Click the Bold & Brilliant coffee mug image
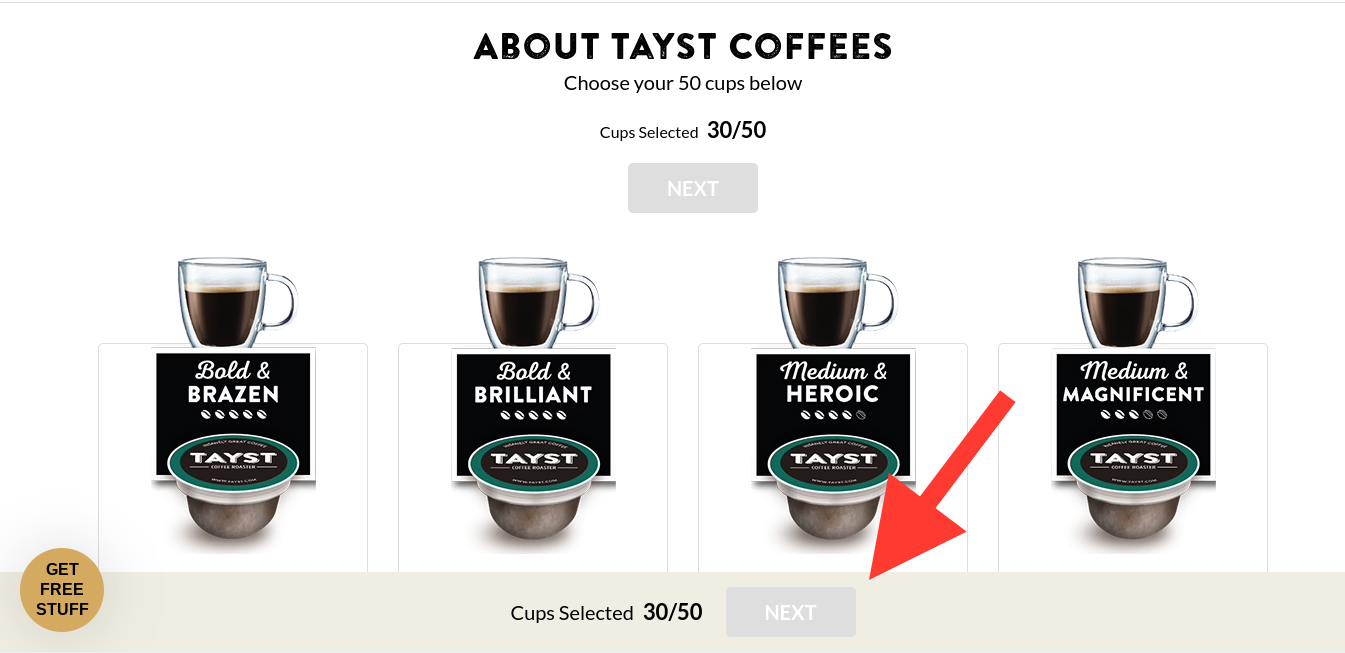Viewport: 1345px width, 653px height. 537,302
